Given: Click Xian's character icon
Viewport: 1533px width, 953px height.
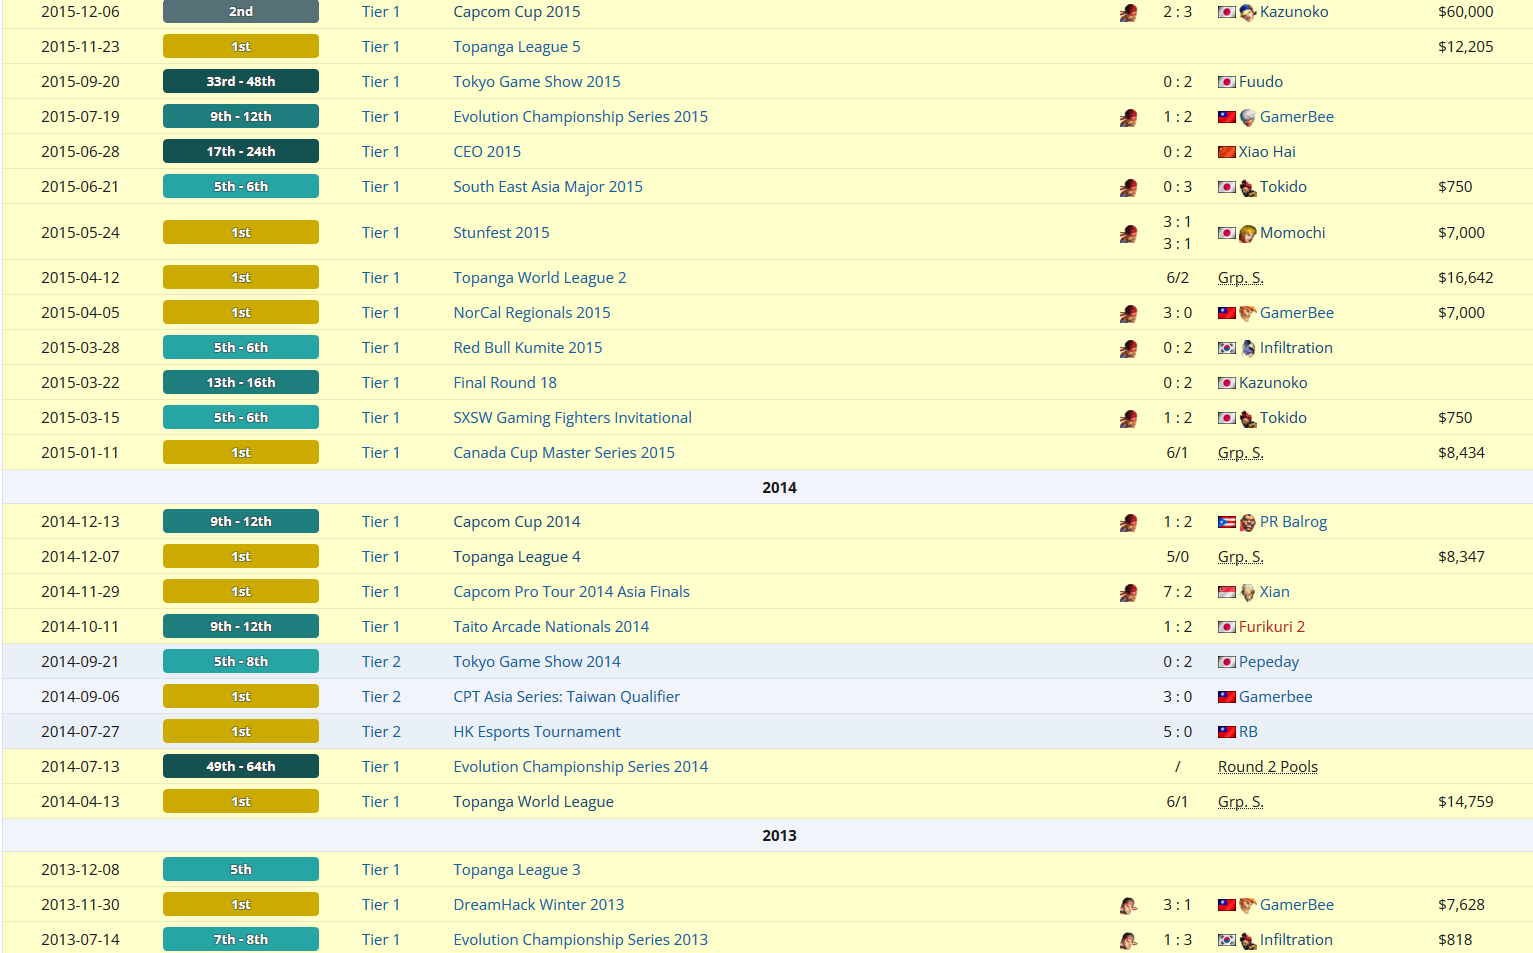Looking at the screenshot, I should 1247,592.
